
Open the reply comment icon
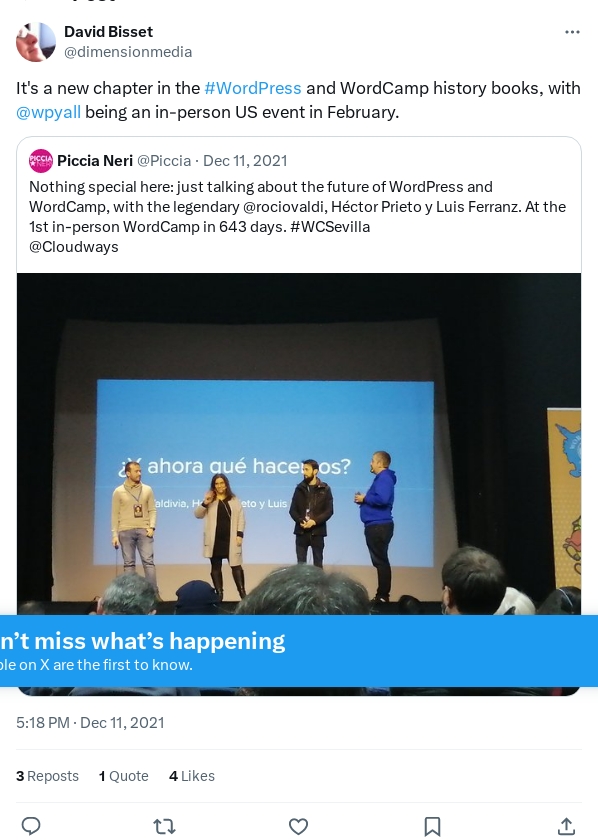click(31, 826)
